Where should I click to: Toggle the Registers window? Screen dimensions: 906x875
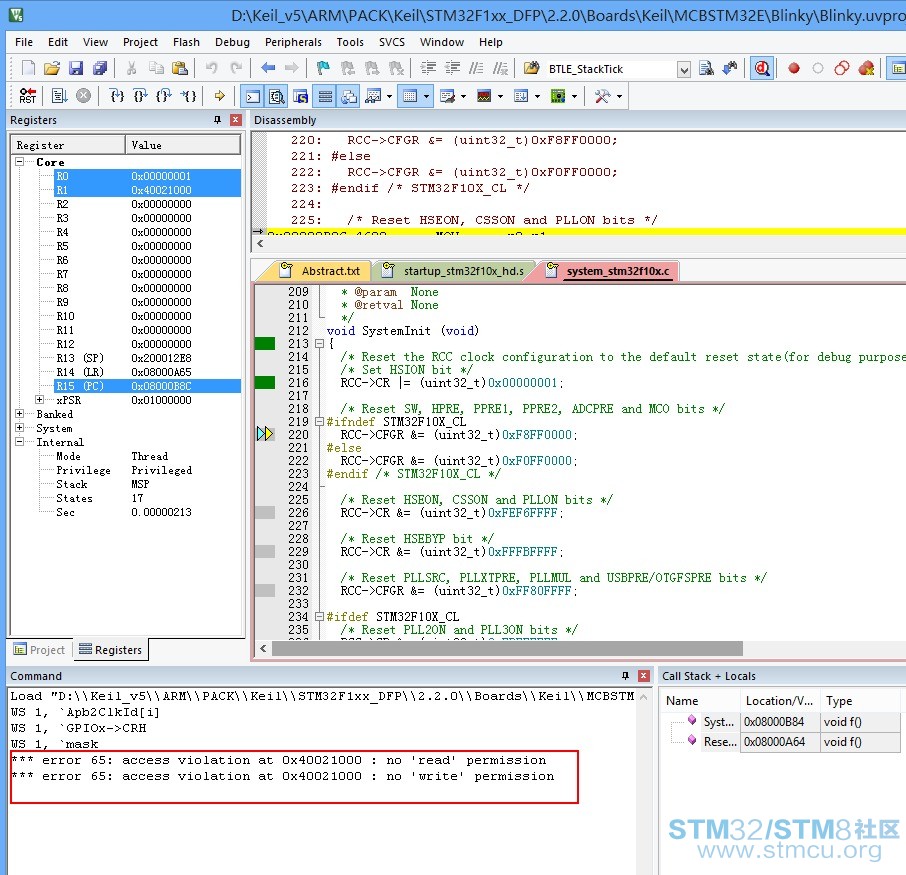click(x=325, y=96)
